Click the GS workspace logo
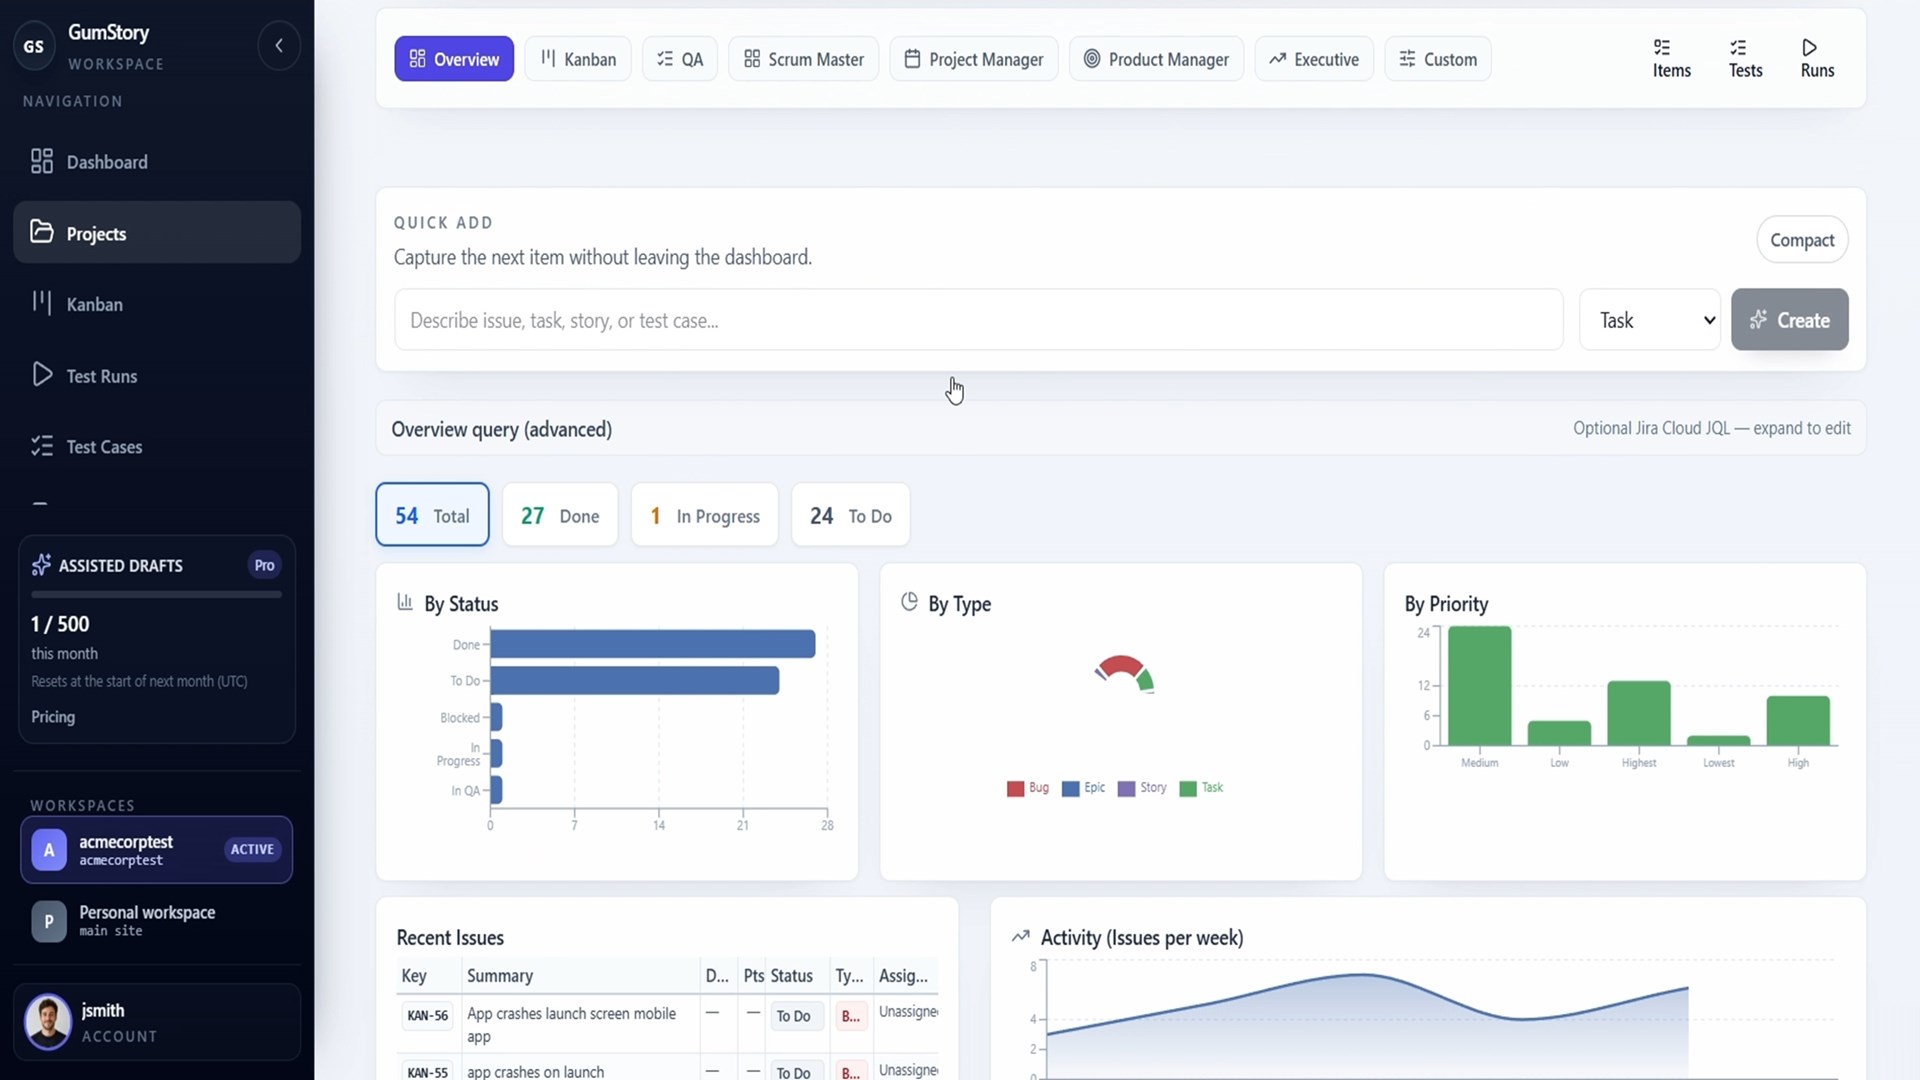Viewport: 1920px width, 1080px height. coord(34,46)
